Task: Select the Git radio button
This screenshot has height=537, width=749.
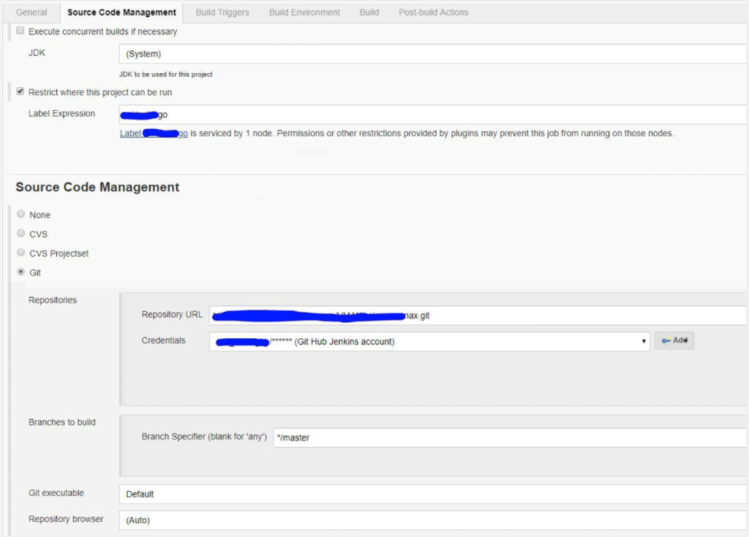Action: [x=21, y=271]
